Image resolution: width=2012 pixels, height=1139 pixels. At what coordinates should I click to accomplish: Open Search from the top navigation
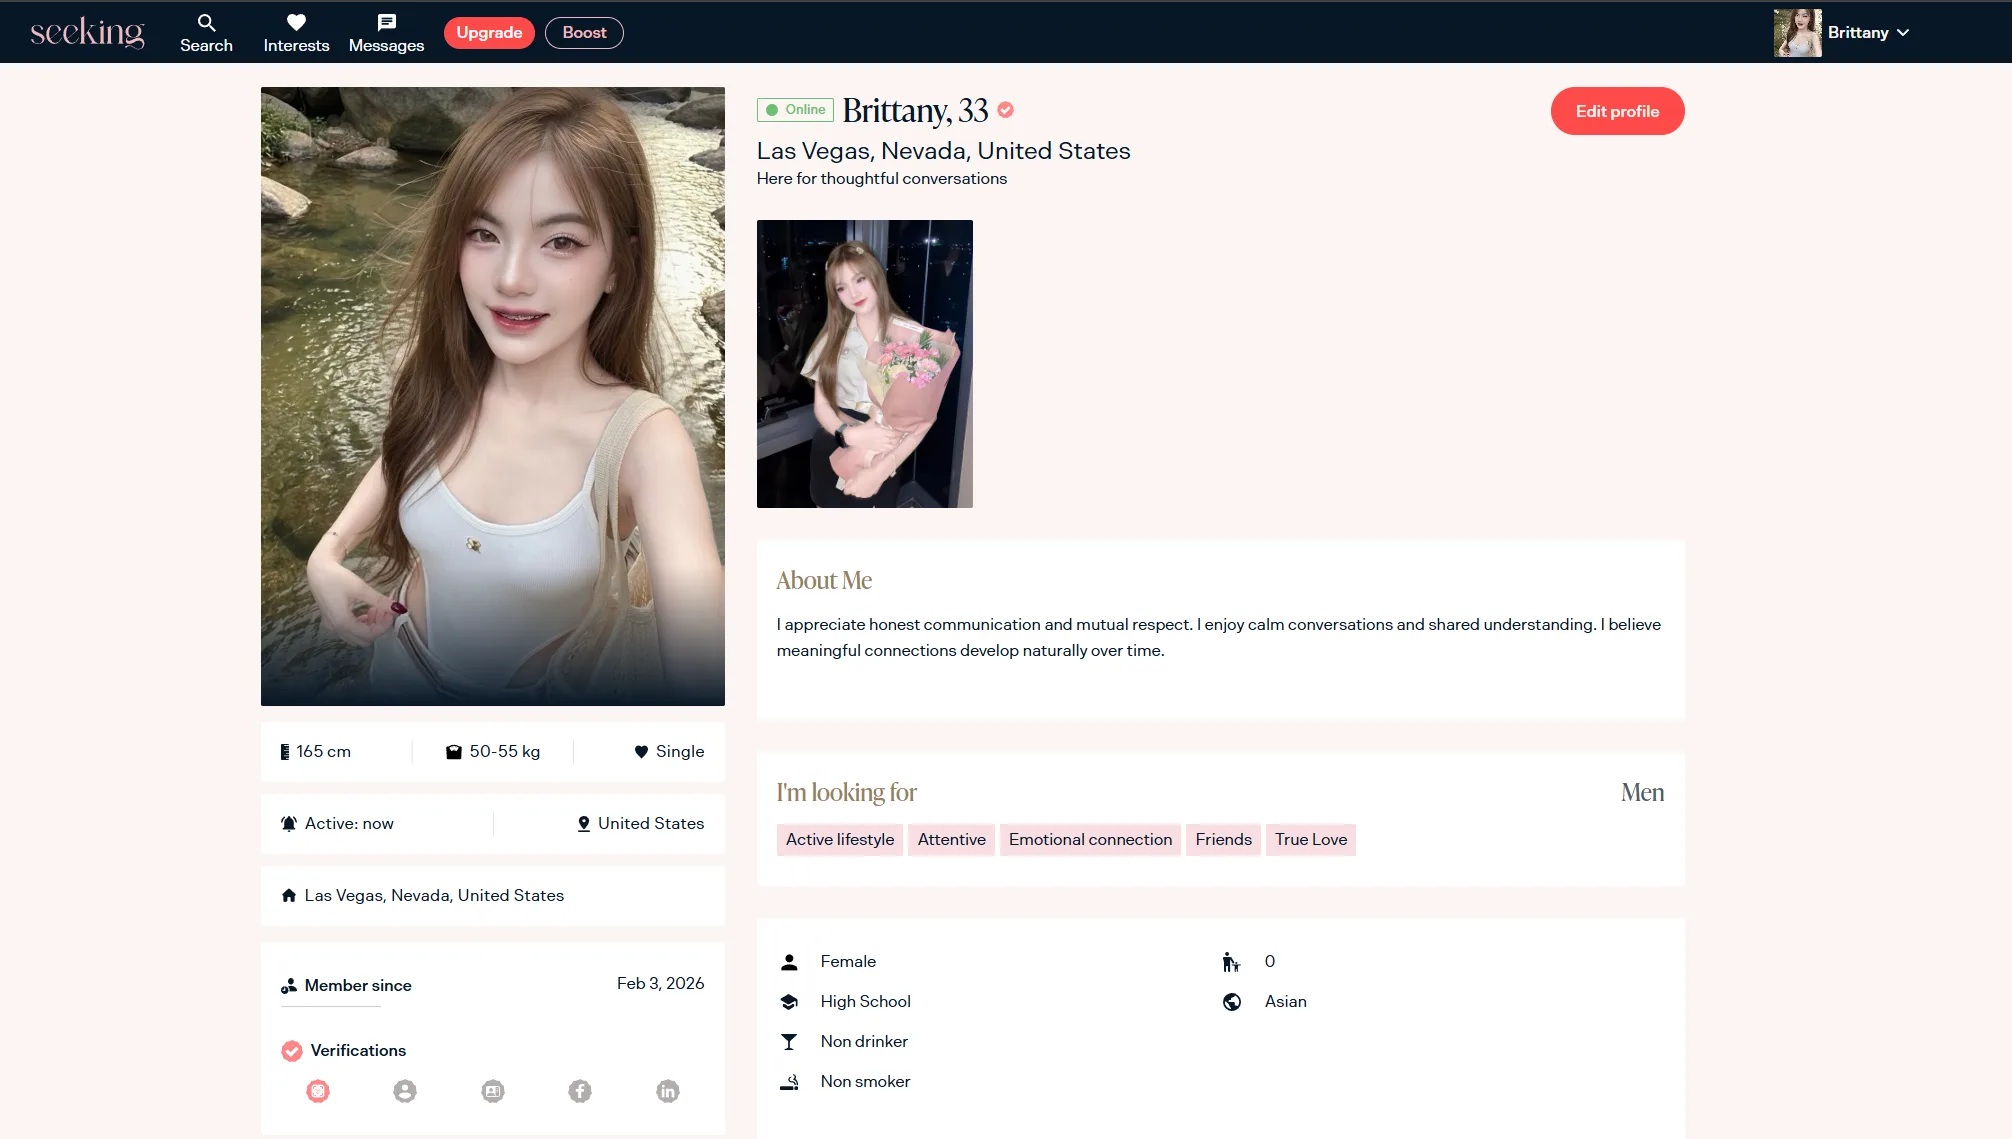(206, 33)
